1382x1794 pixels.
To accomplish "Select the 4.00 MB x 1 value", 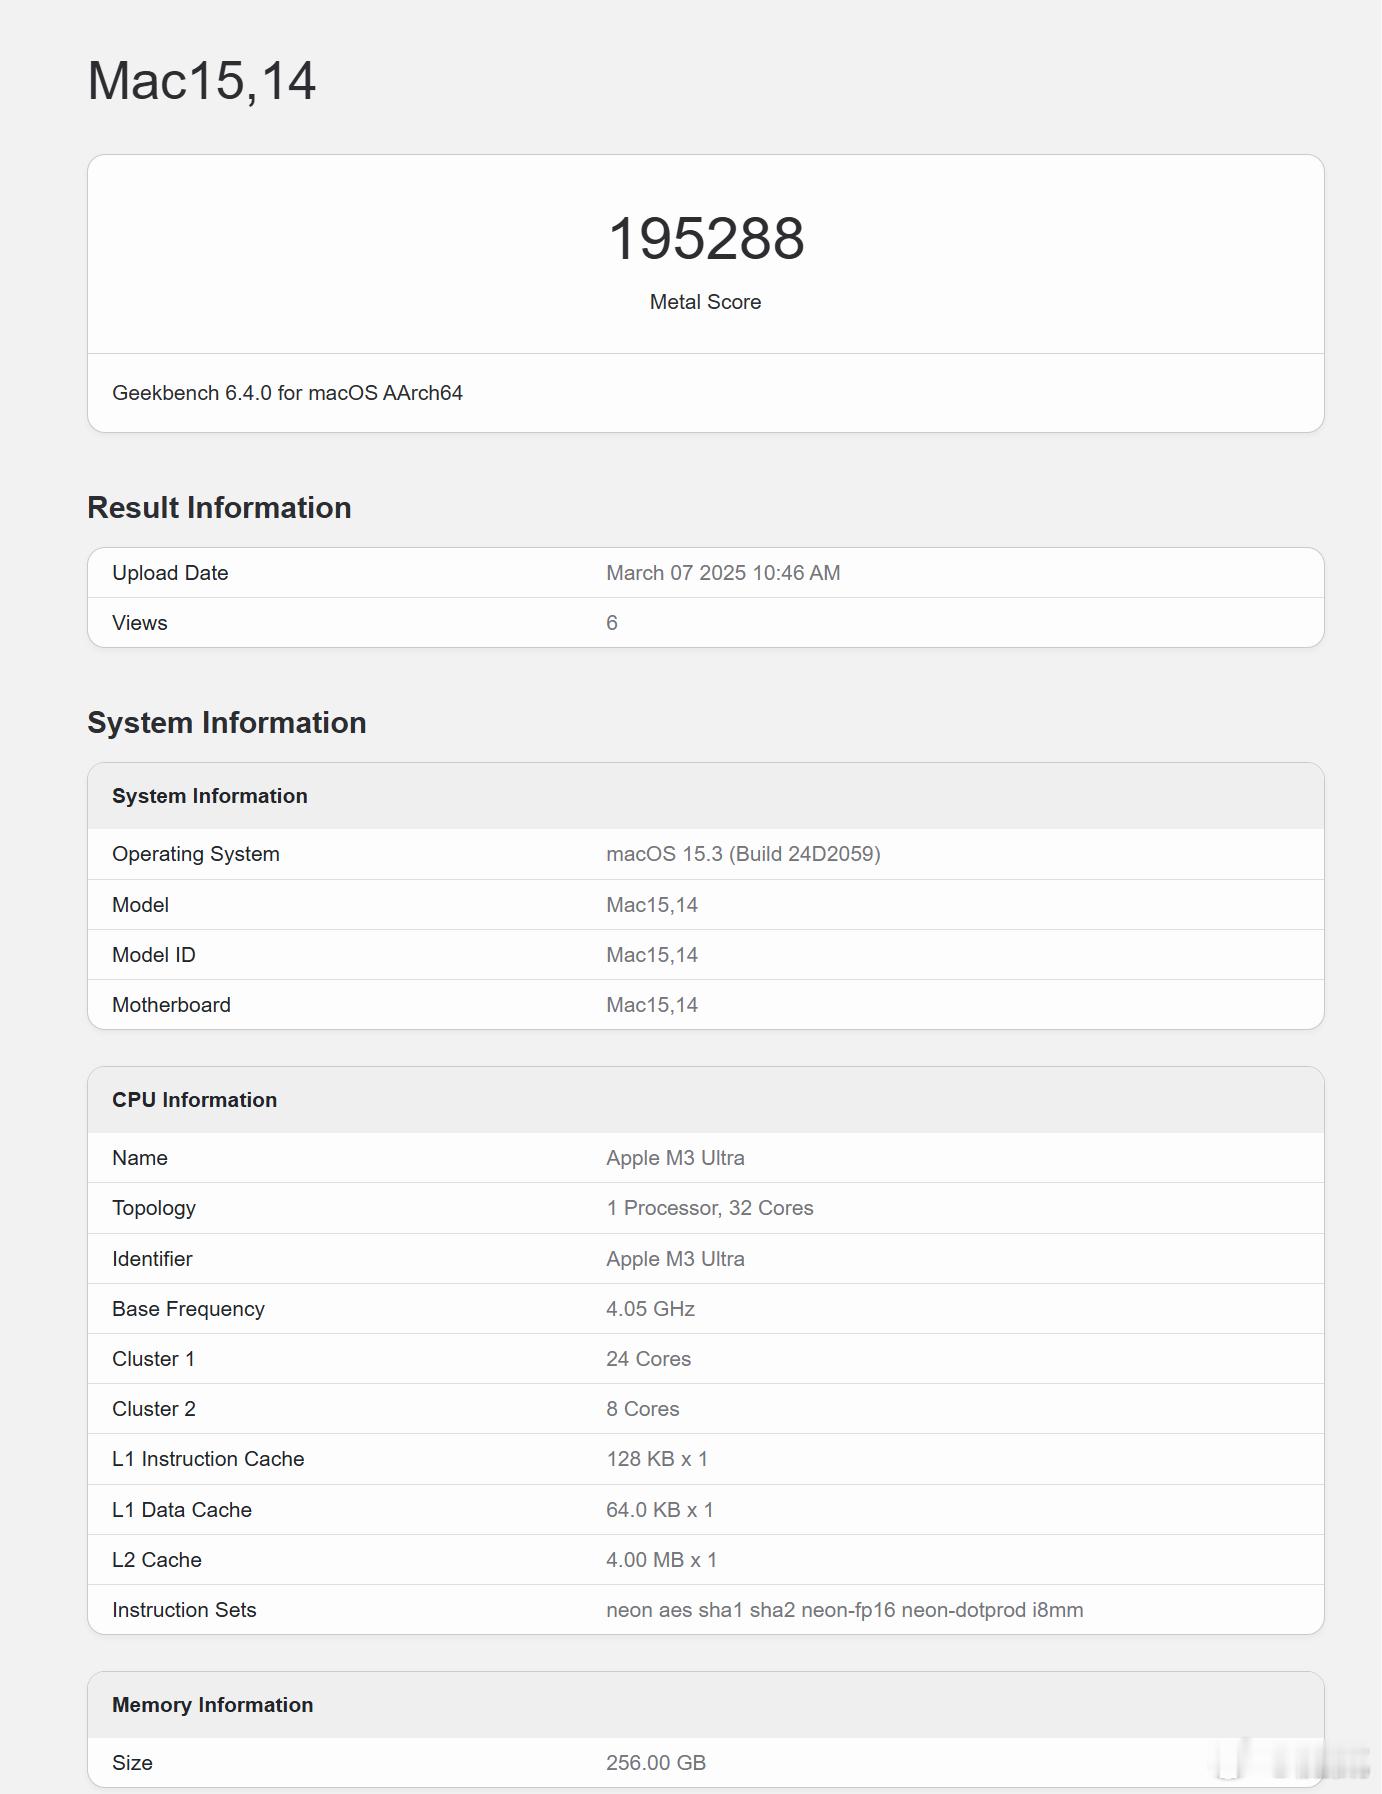I will tap(661, 1560).
